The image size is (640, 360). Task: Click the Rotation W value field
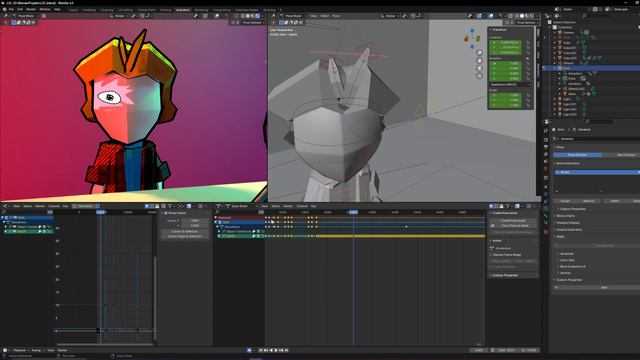pyautogui.click(x=506, y=64)
